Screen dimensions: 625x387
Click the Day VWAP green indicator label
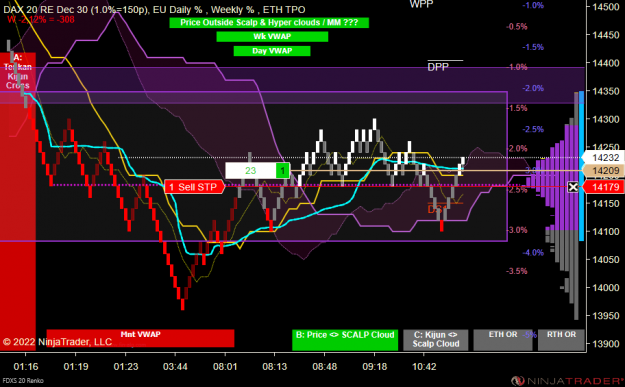point(272,51)
